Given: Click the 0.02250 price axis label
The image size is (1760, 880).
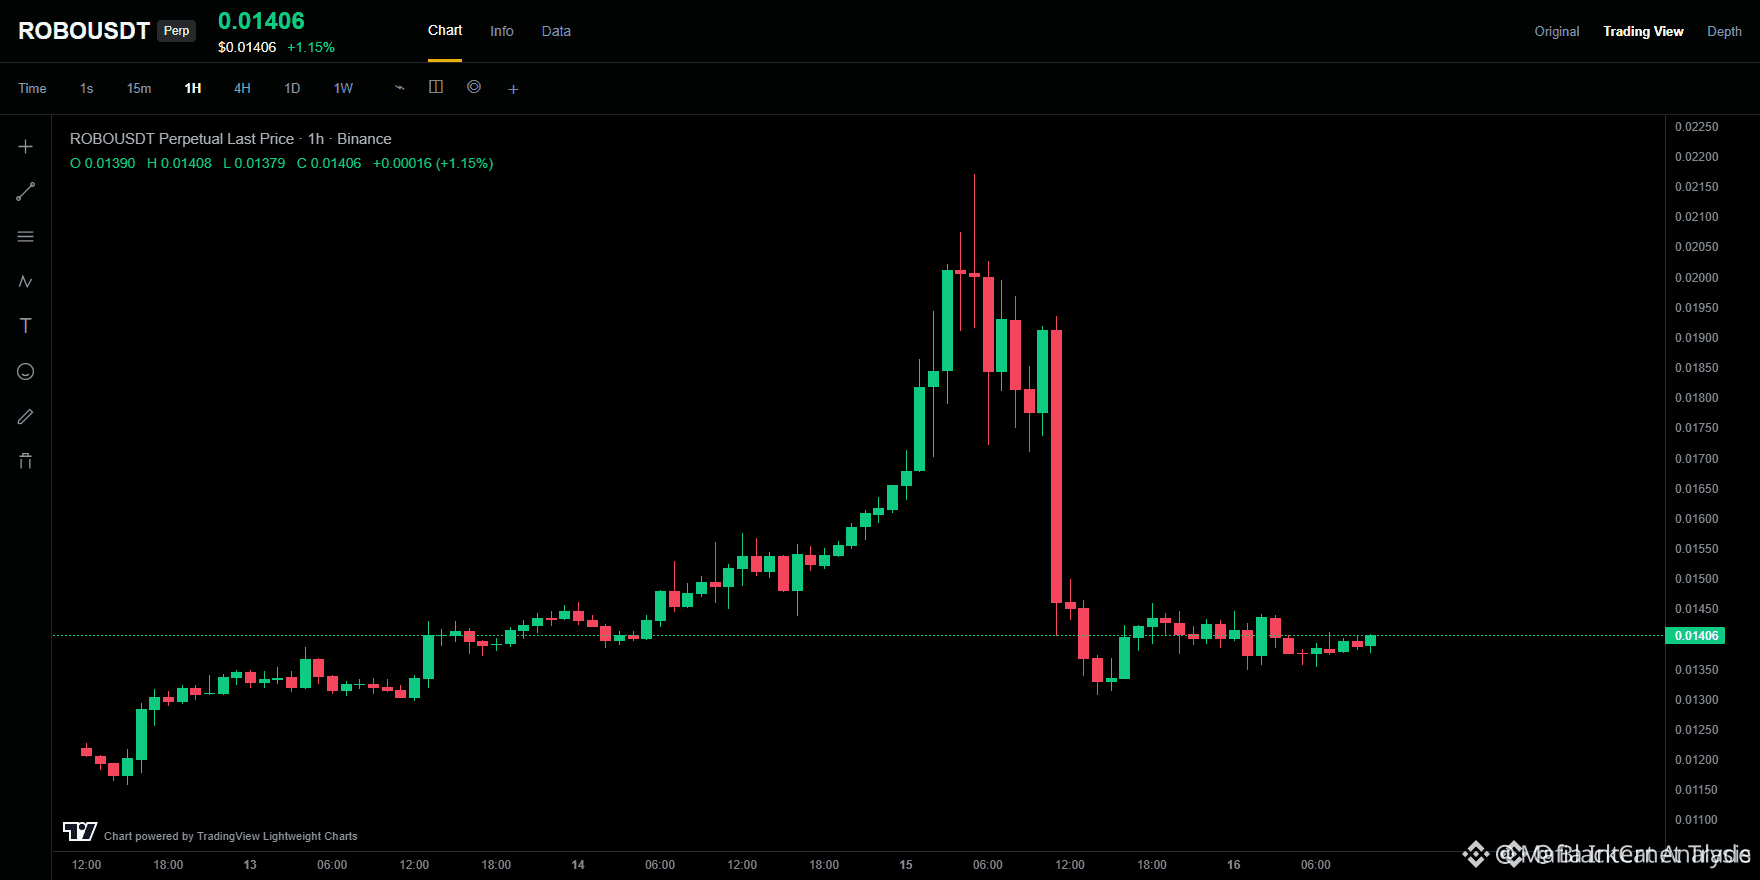Looking at the screenshot, I should [x=1696, y=127].
